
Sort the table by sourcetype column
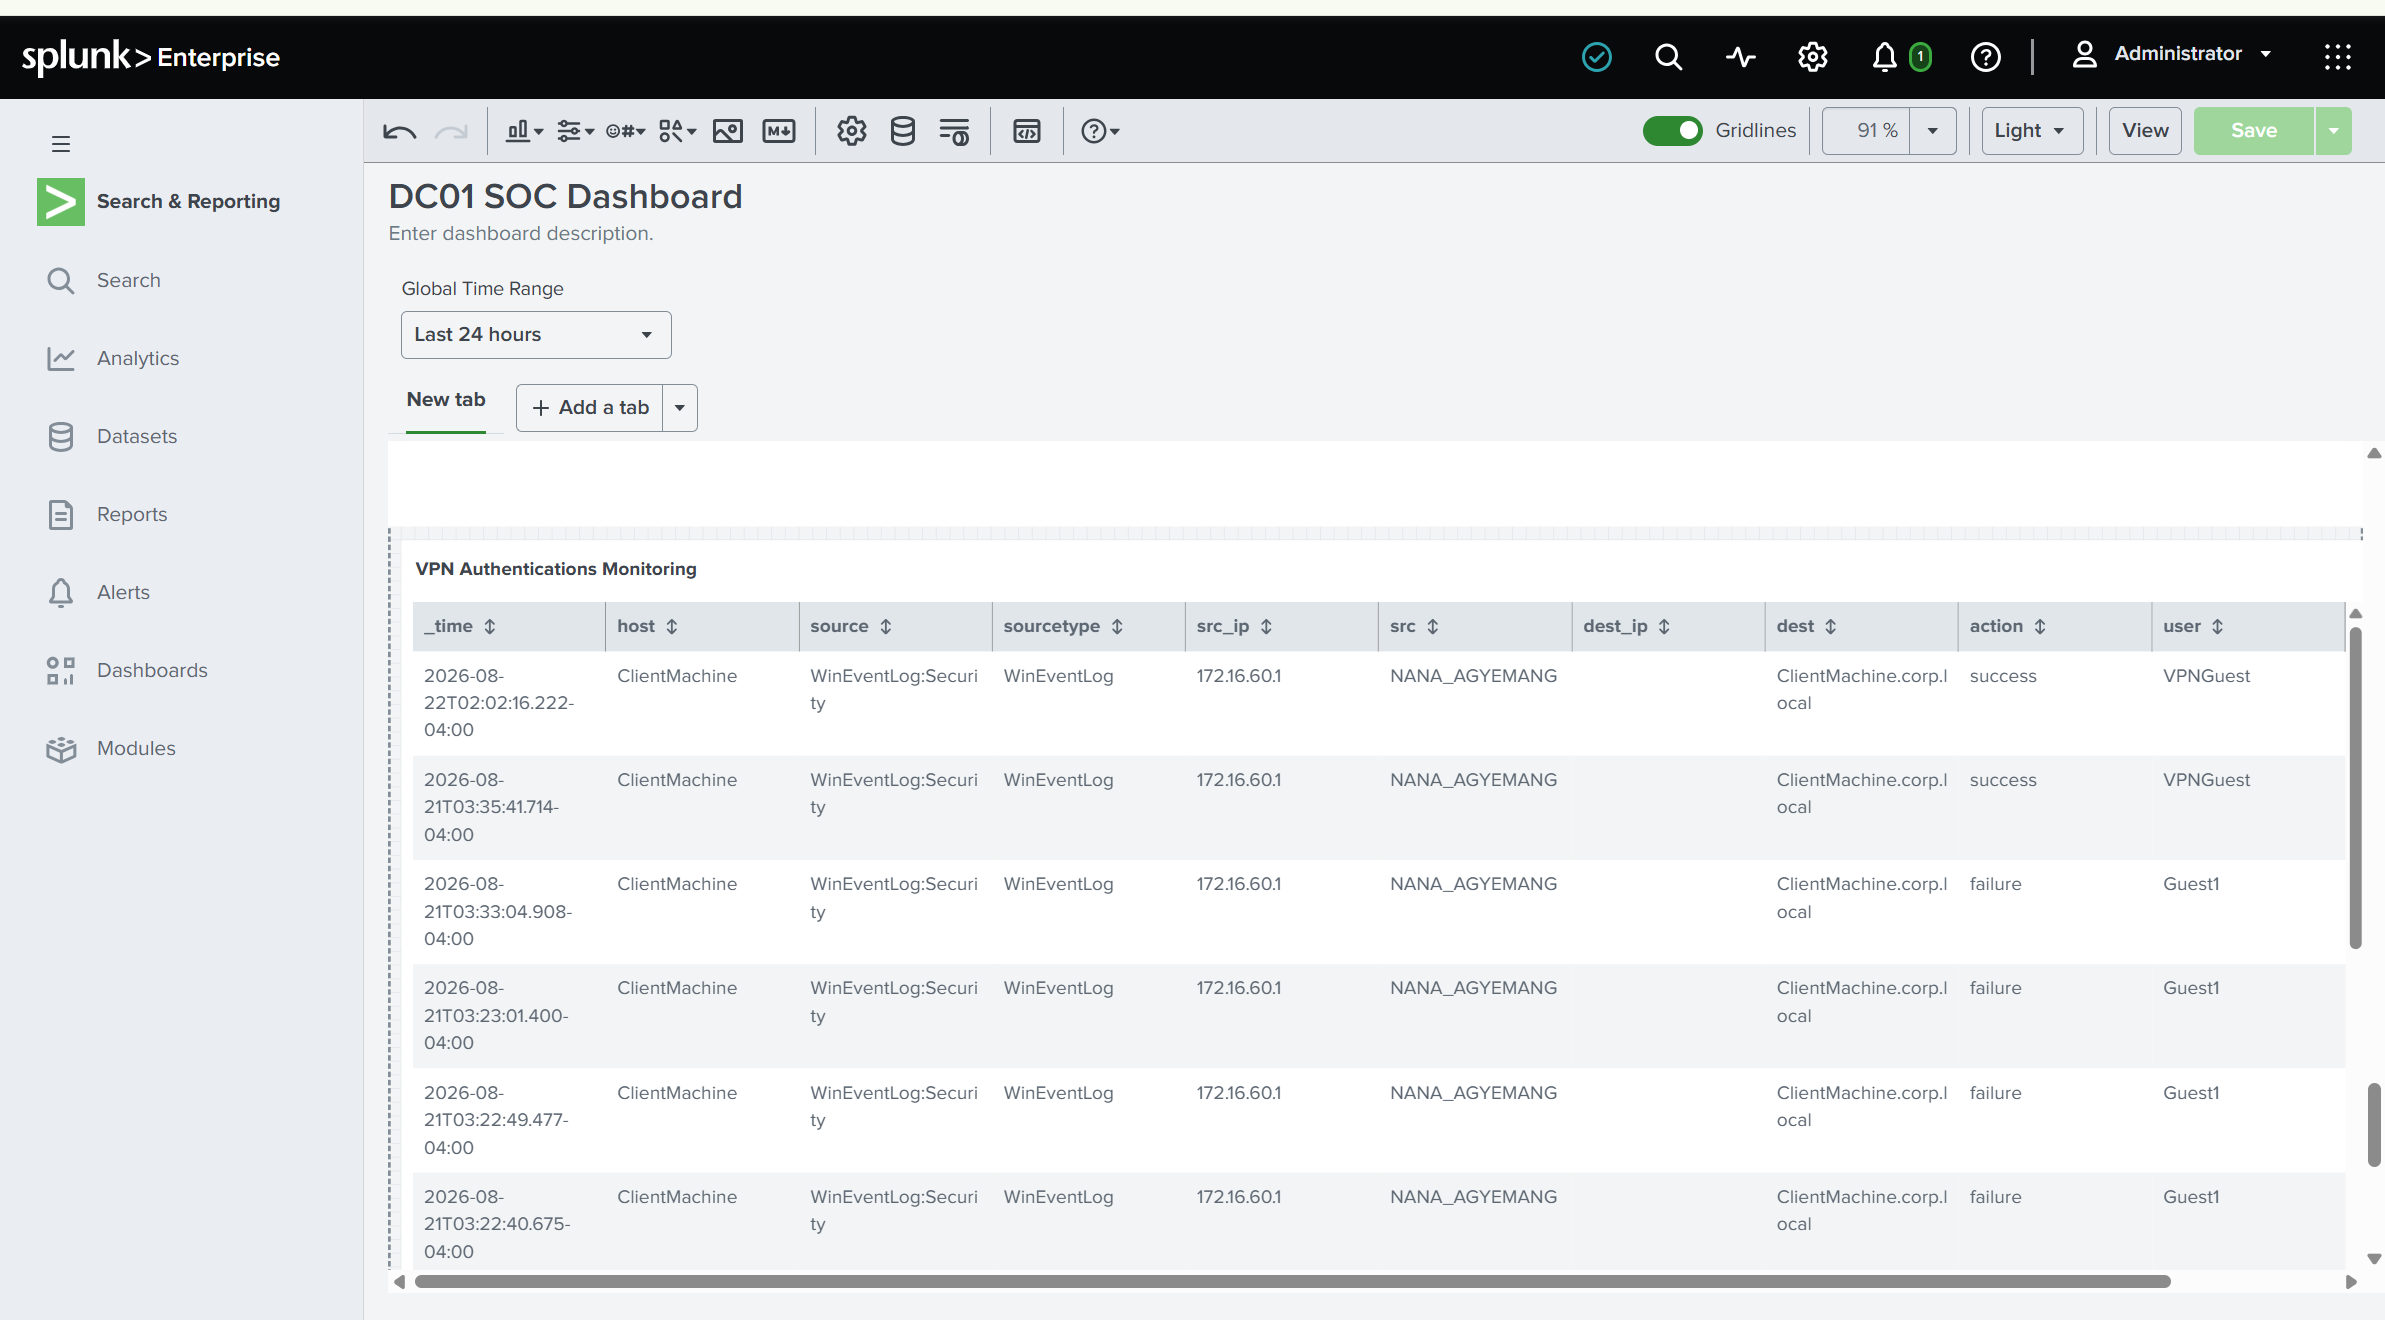tap(1117, 626)
